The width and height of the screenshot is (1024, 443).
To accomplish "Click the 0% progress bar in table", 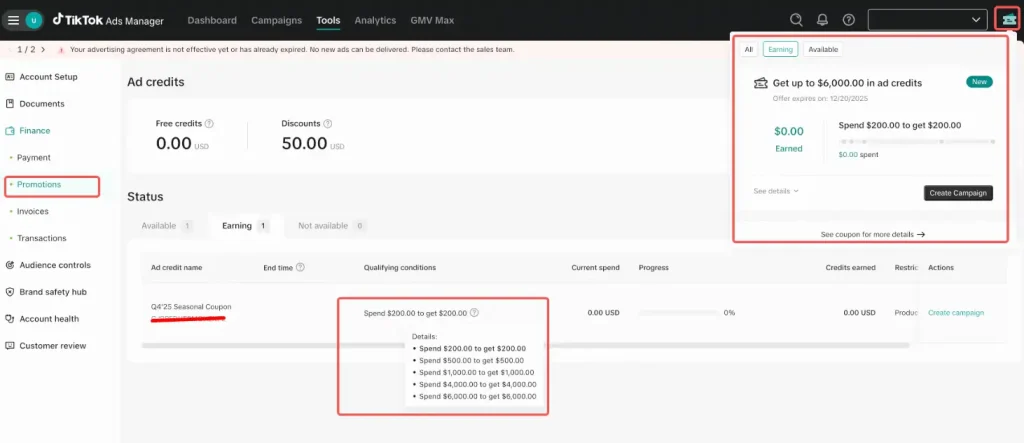I will pos(679,312).
